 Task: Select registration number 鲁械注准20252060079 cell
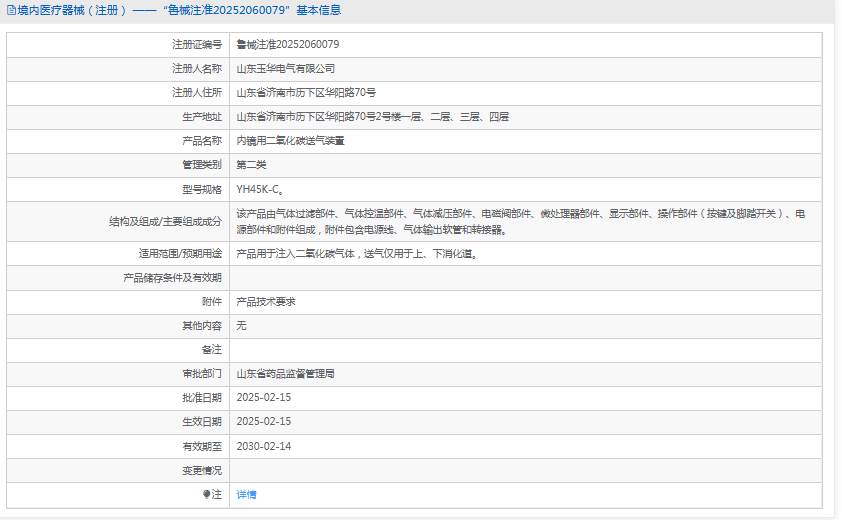click(x=288, y=45)
